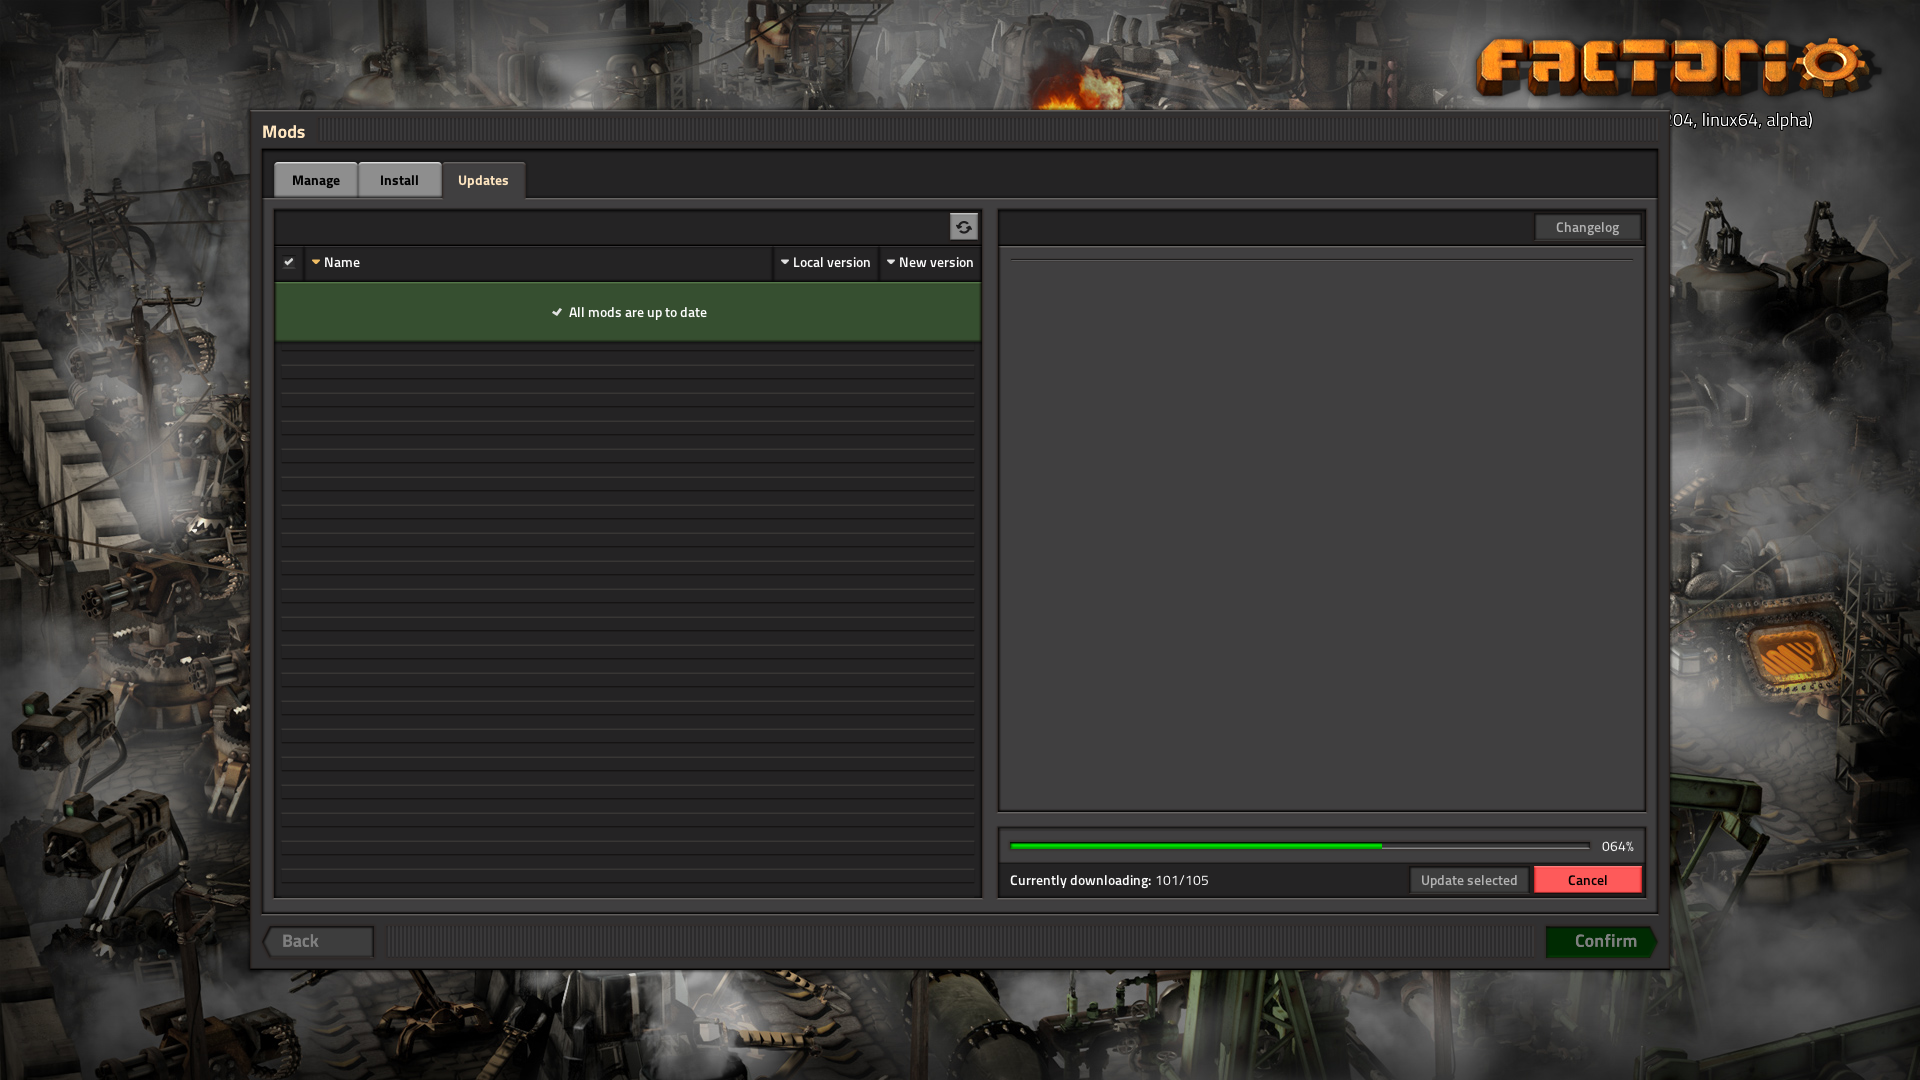Select the Updates tab
Screen dimensions: 1920x1080
pos(483,180)
